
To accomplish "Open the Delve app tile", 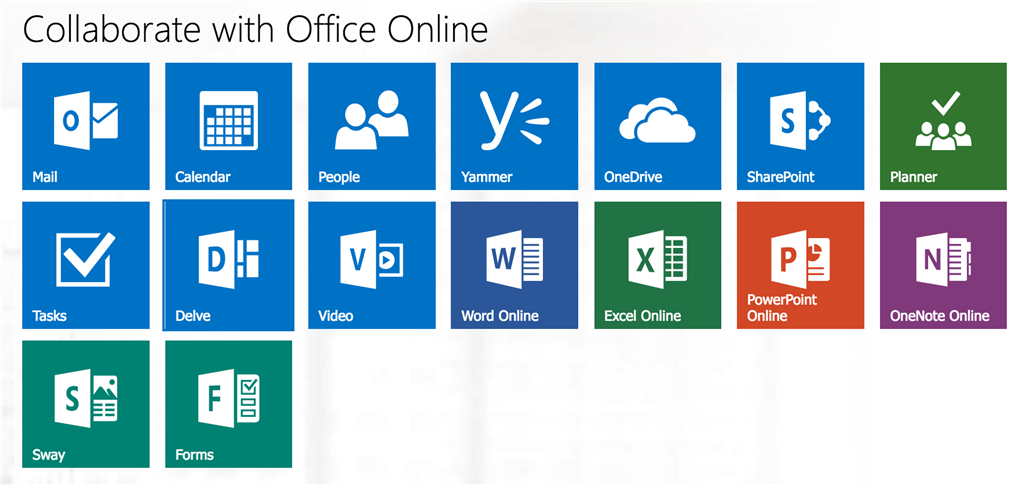I will point(229,265).
